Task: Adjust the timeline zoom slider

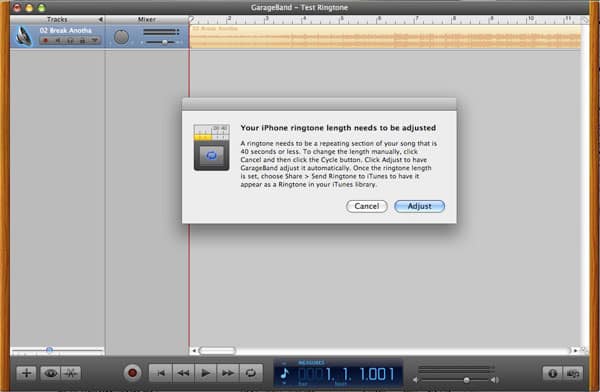Action: click(49, 350)
